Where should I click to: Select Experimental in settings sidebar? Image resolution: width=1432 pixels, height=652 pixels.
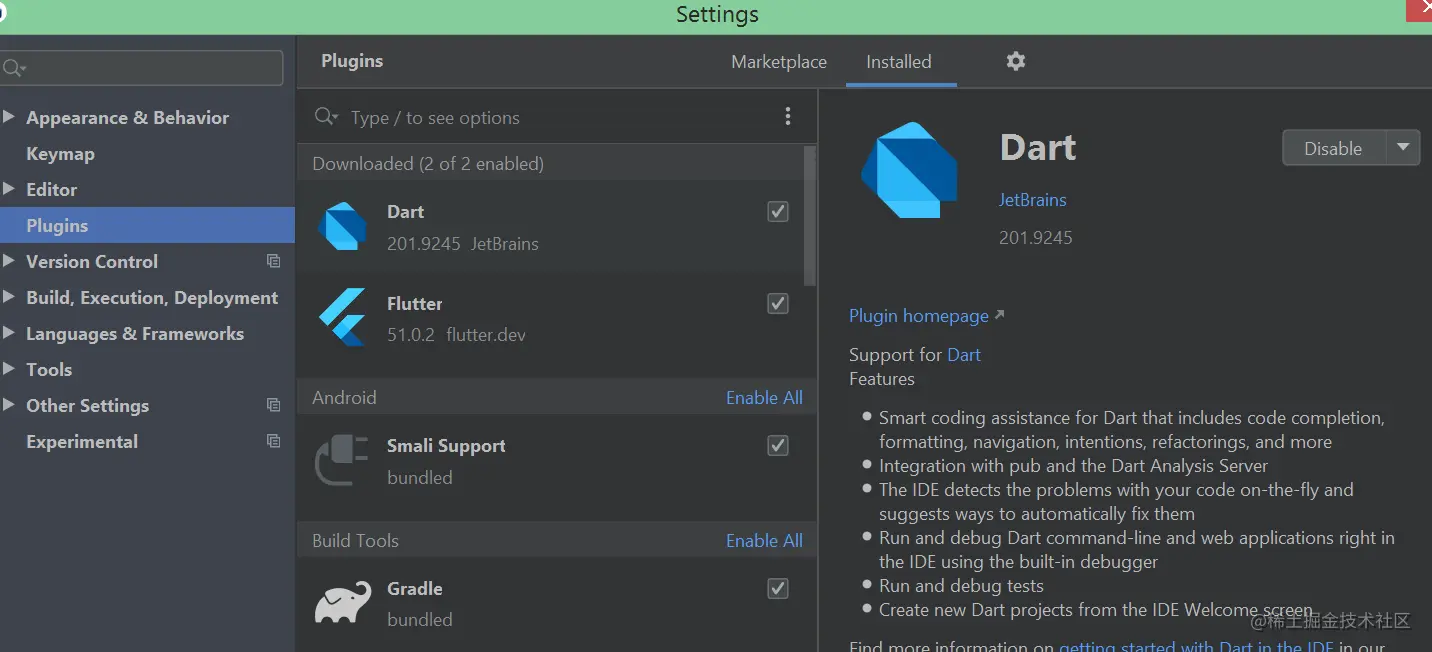(82, 442)
